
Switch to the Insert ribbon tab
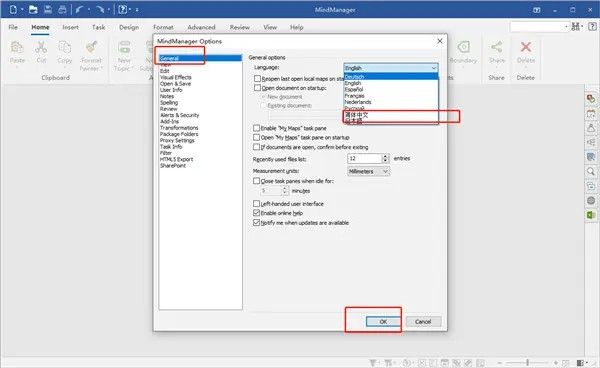point(70,27)
